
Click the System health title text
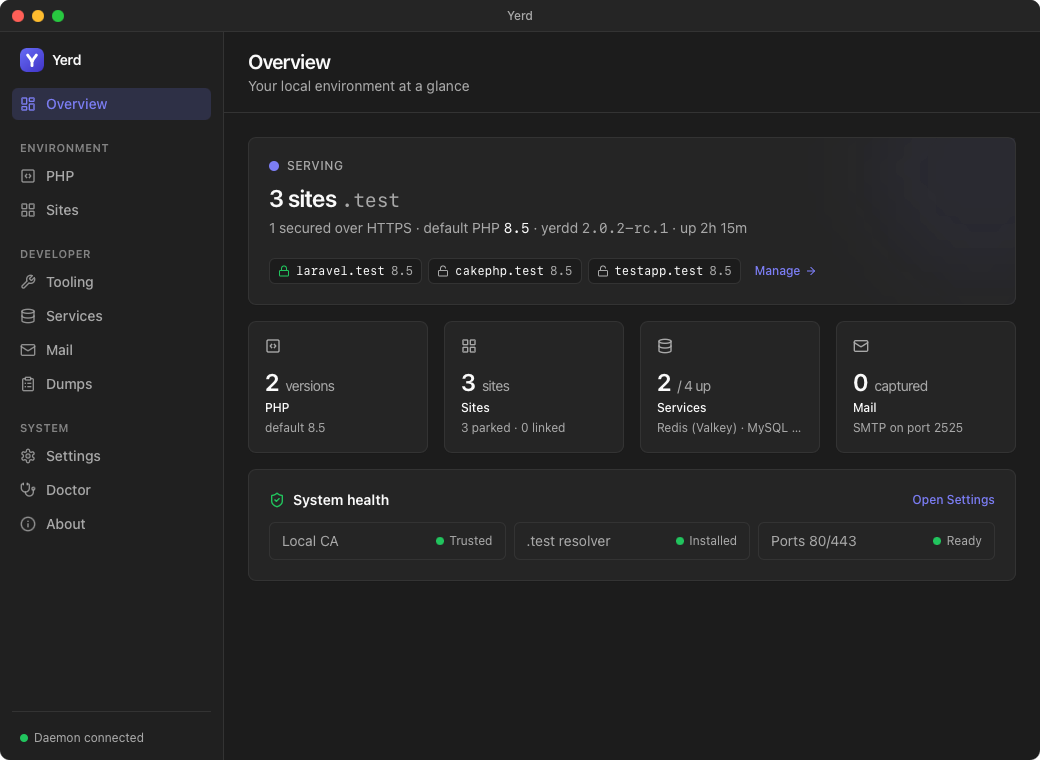[341, 500]
